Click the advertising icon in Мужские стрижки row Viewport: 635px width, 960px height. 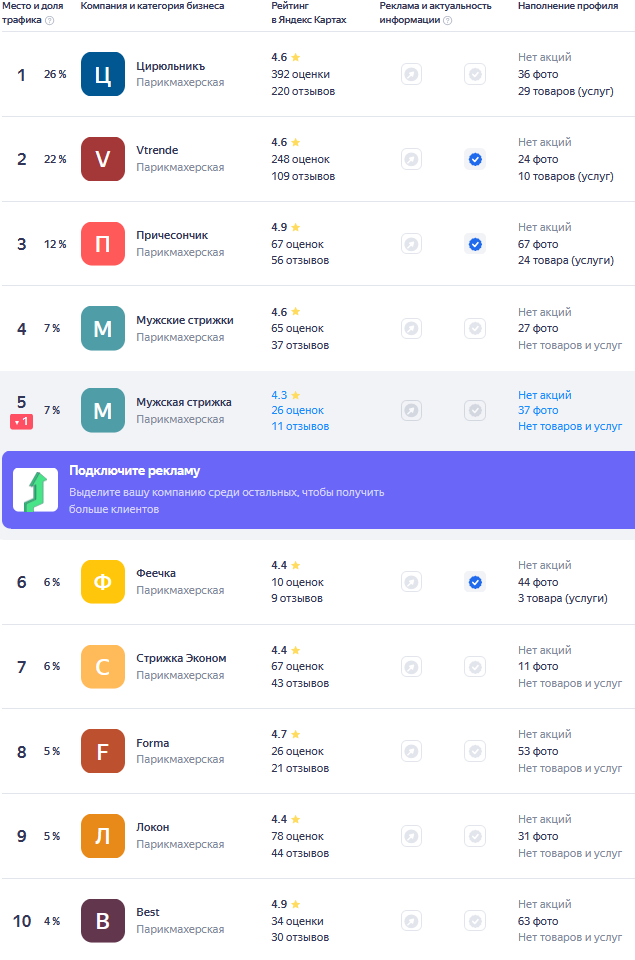coord(411,328)
